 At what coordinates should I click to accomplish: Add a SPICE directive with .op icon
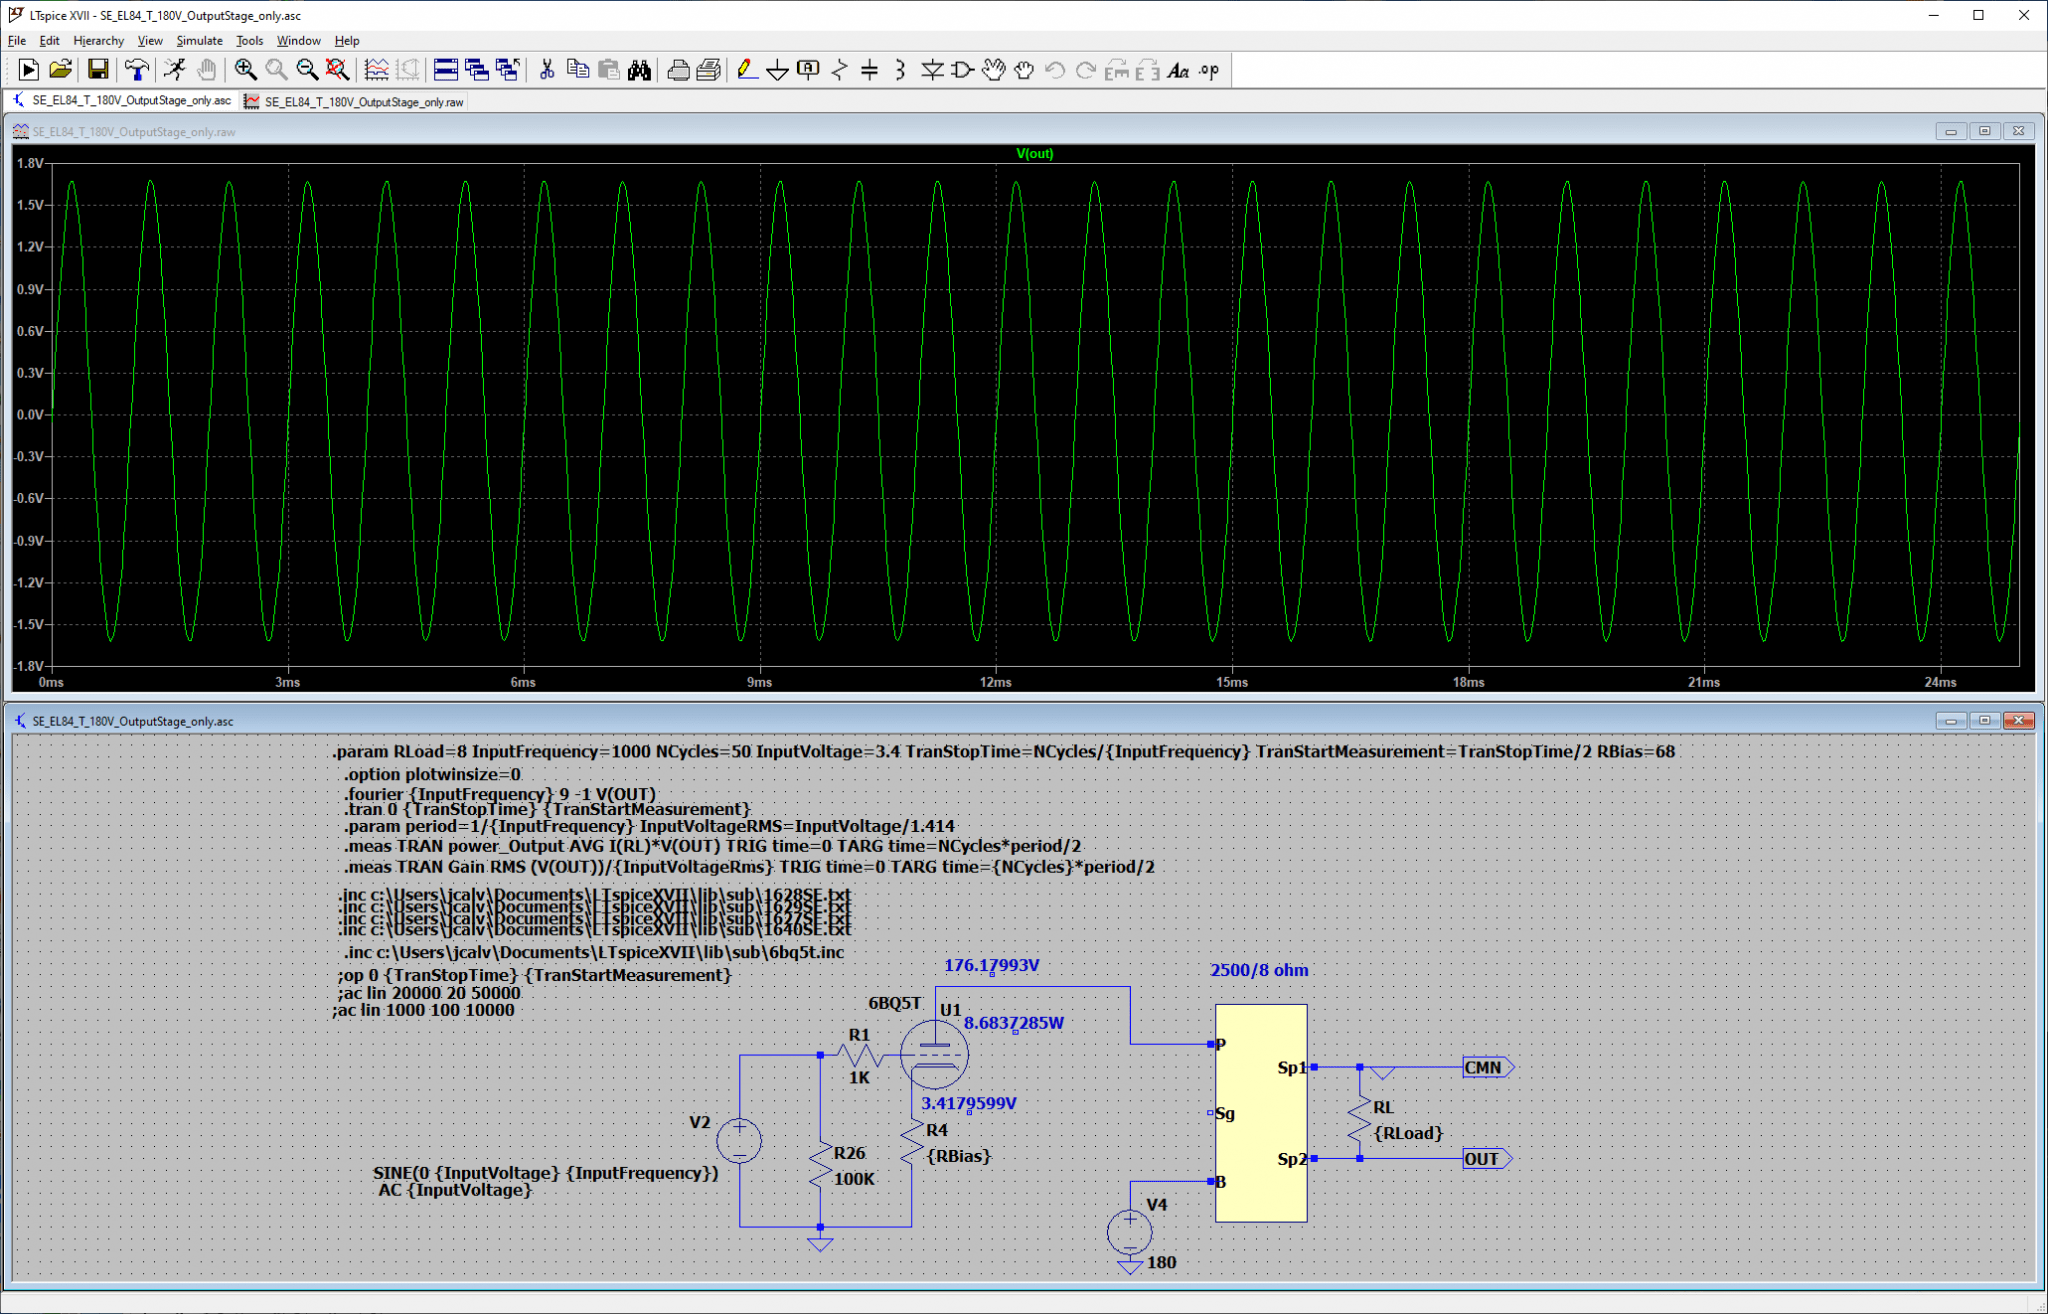tap(1210, 69)
